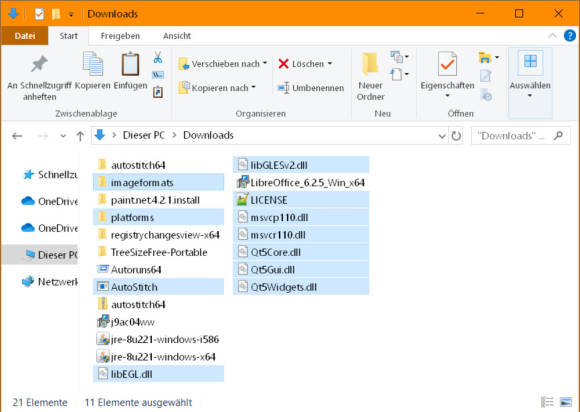
Task: Click the Neuer Ordner folder icon
Action: click(x=370, y=64)
